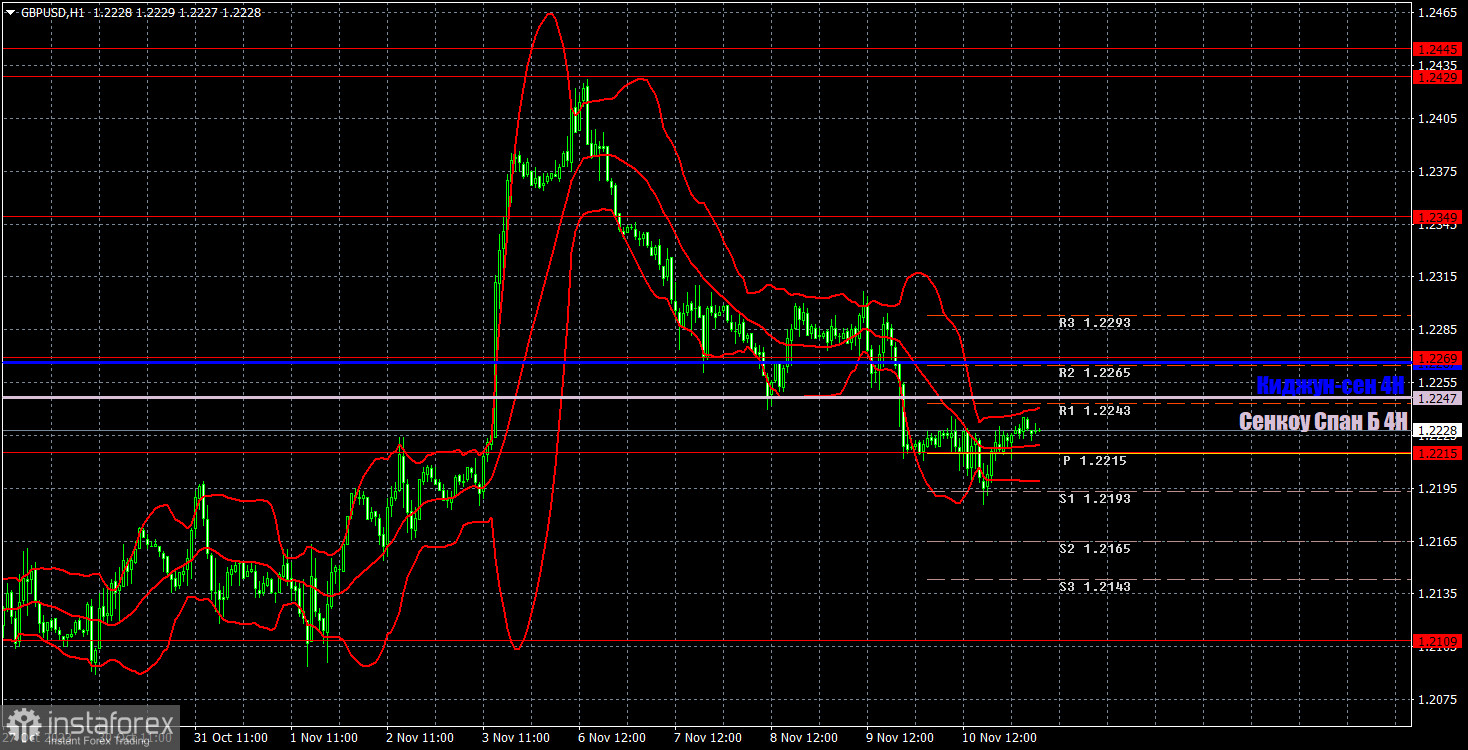Screen dimensions: 1468x750
Task: Select the P 1.2215 pivot label
Action: point(1095,461)
